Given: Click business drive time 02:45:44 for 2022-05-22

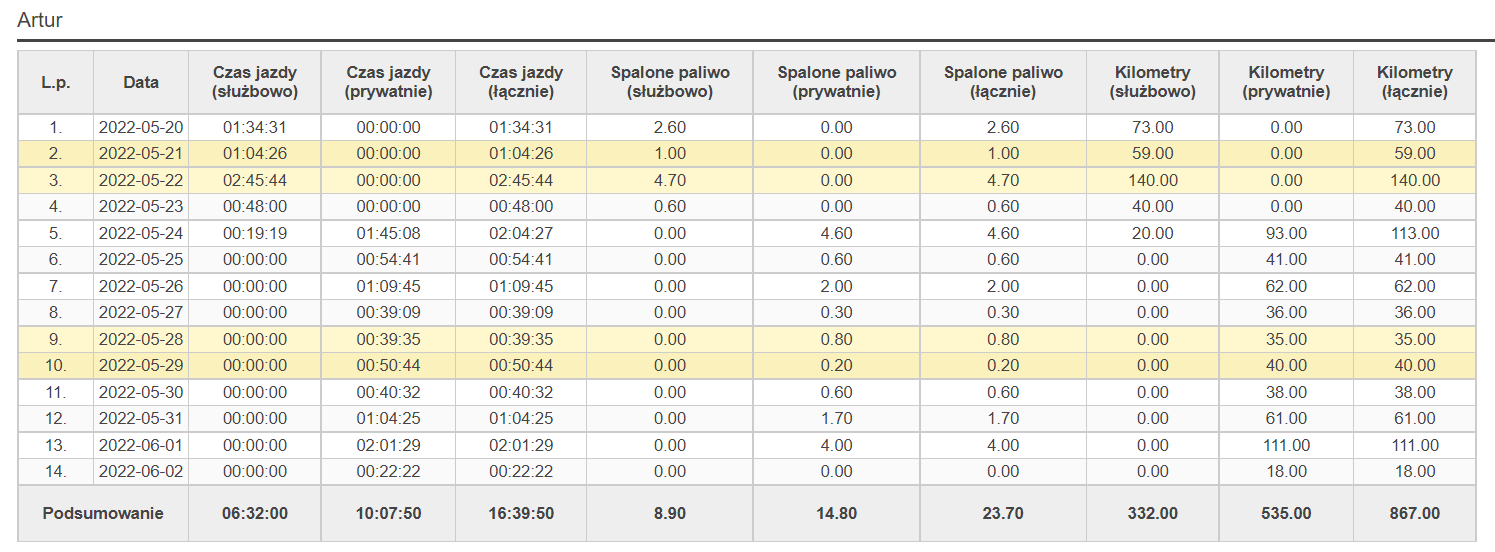Looking at the screenshot, I should (255, 181).
